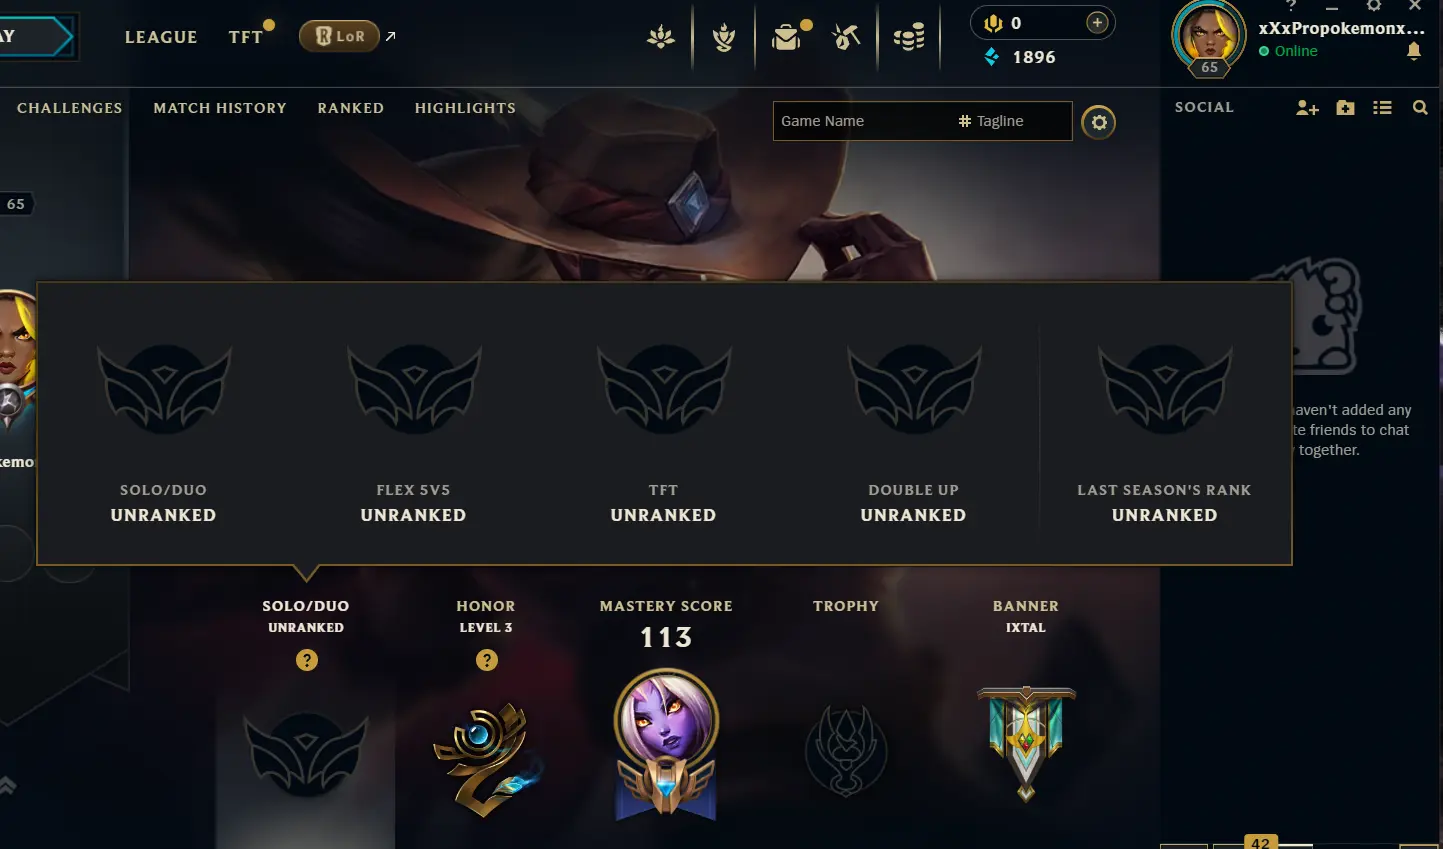The width and height of the screenshot is (1443, 849).
Task: Click the profile settings gear button
Action: (1099, 122)
